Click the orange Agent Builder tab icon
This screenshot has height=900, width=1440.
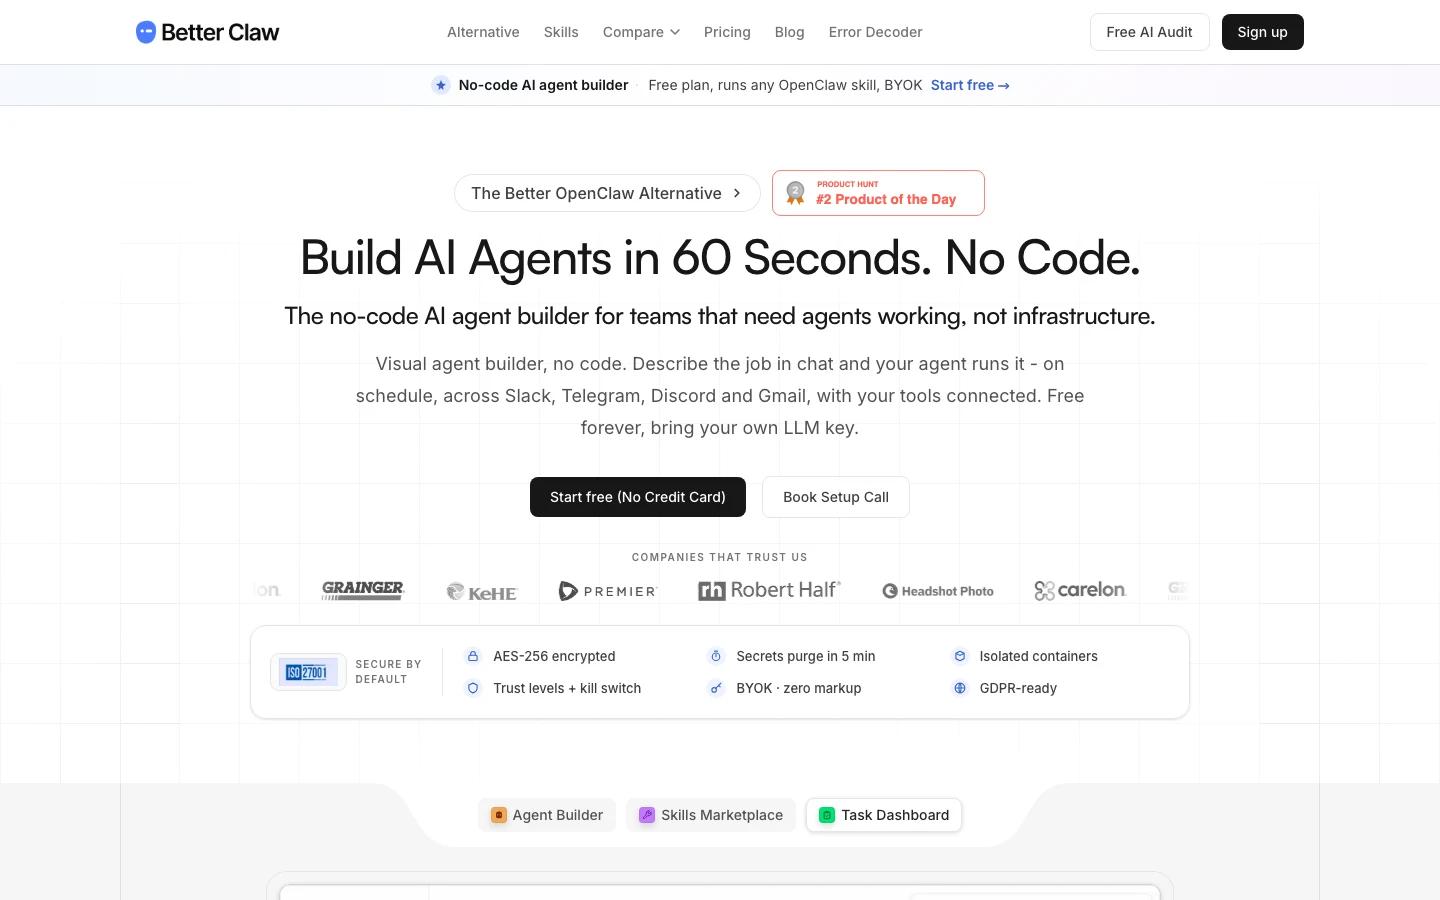tap(498, 815)
